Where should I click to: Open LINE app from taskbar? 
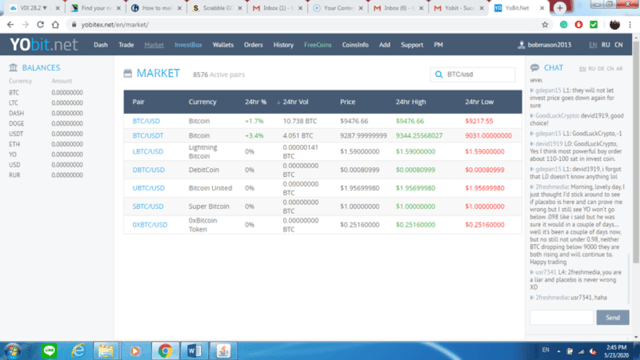coord(49,351)
